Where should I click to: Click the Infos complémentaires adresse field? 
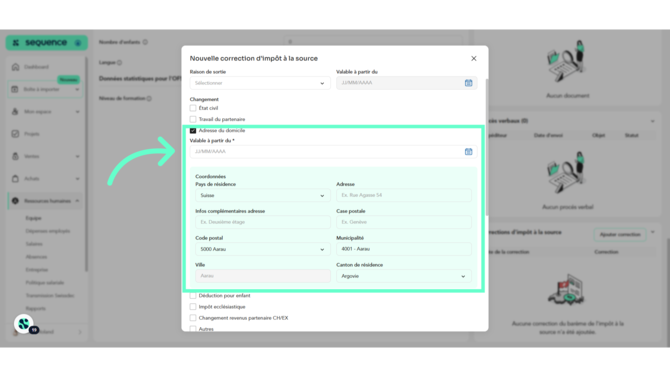pos(262,222)
